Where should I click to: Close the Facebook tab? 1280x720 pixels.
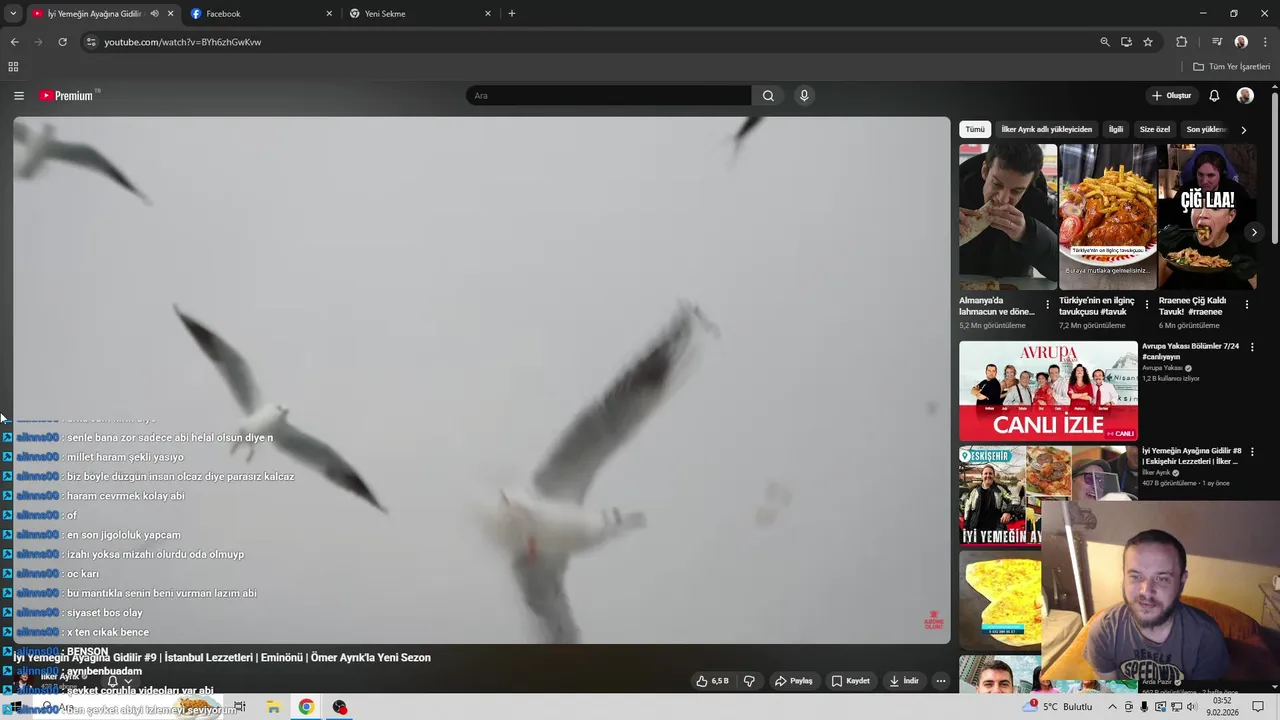click(329, 14)
